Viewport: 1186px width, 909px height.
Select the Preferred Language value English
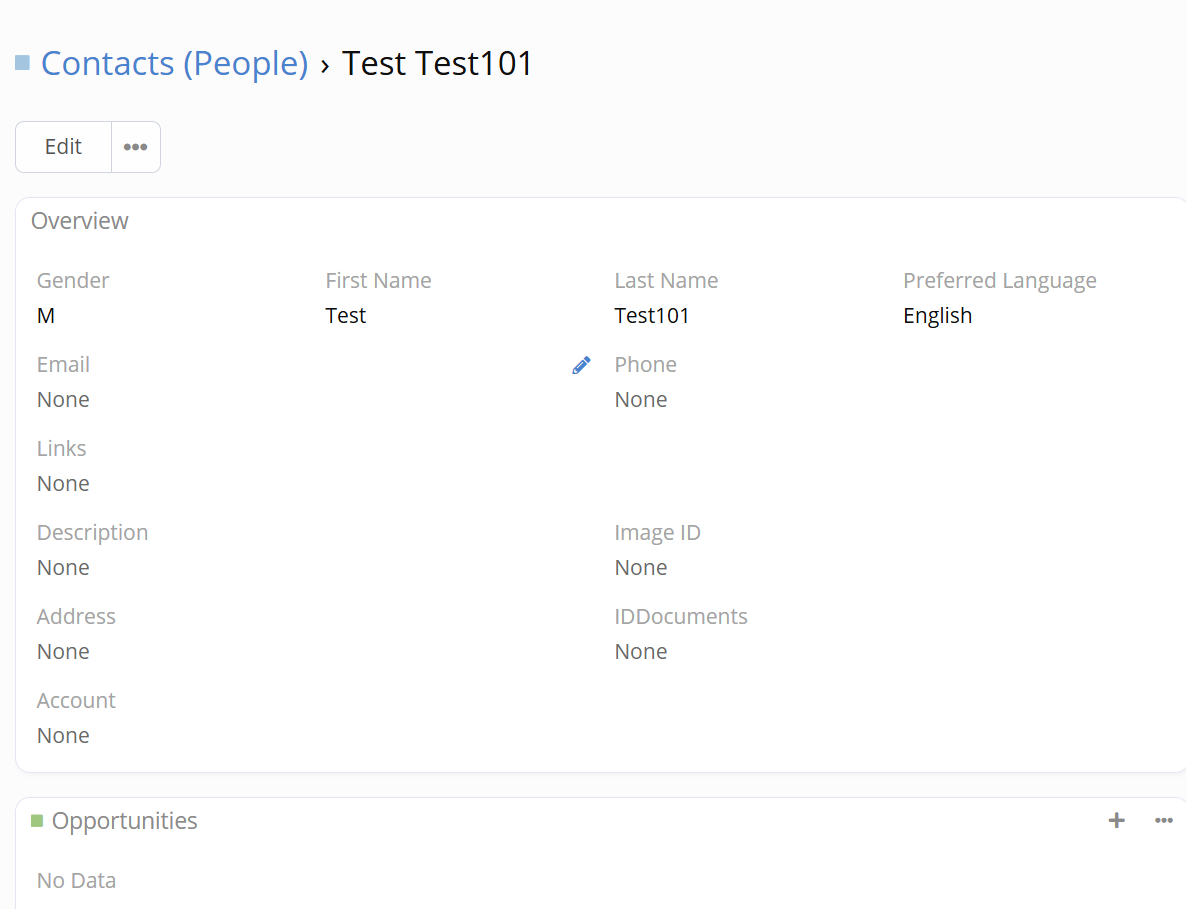click(937, 316)
